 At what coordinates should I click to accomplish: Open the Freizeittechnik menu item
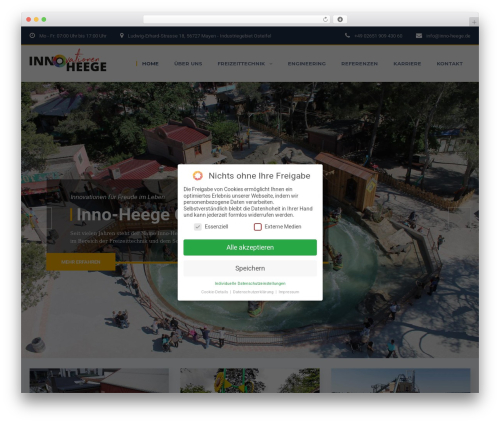pyautogui.click(x=241, y=64)
